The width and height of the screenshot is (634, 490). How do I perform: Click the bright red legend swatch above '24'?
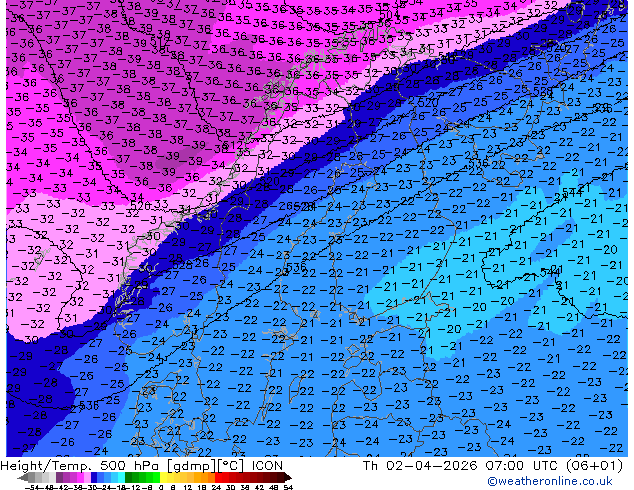[x=218, y=478]
